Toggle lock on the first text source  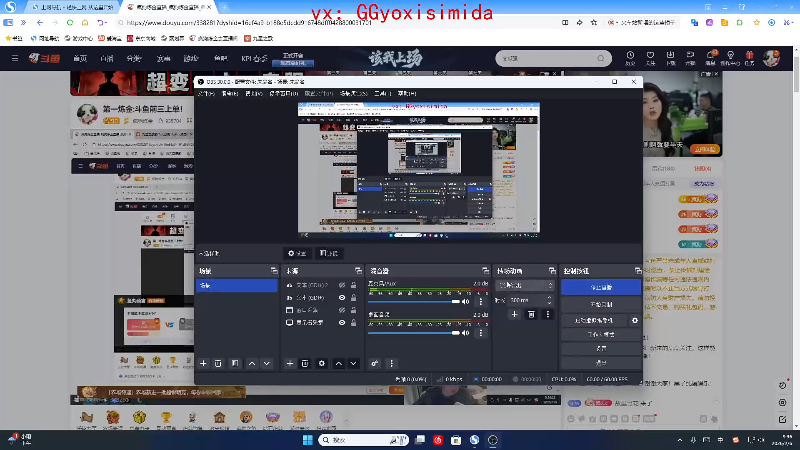[354, 285]
